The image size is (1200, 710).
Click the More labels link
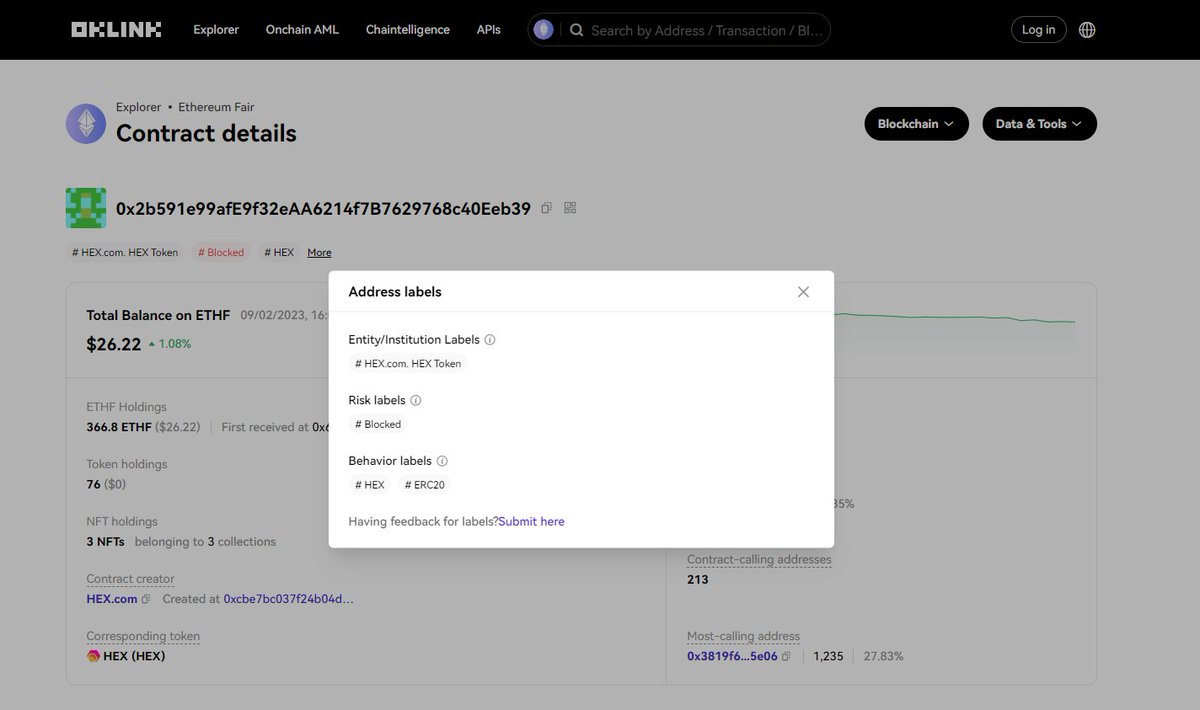pos(319,253)
